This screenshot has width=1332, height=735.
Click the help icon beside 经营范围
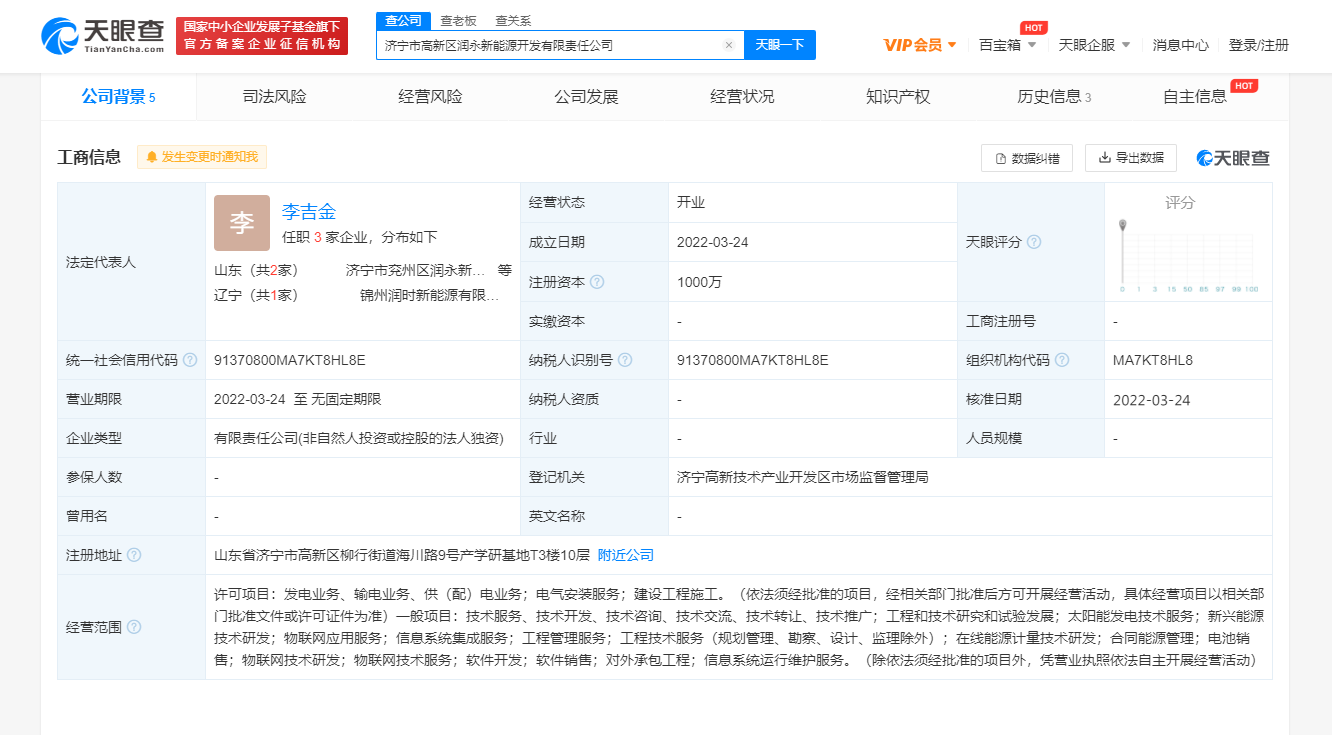(134, 627)
